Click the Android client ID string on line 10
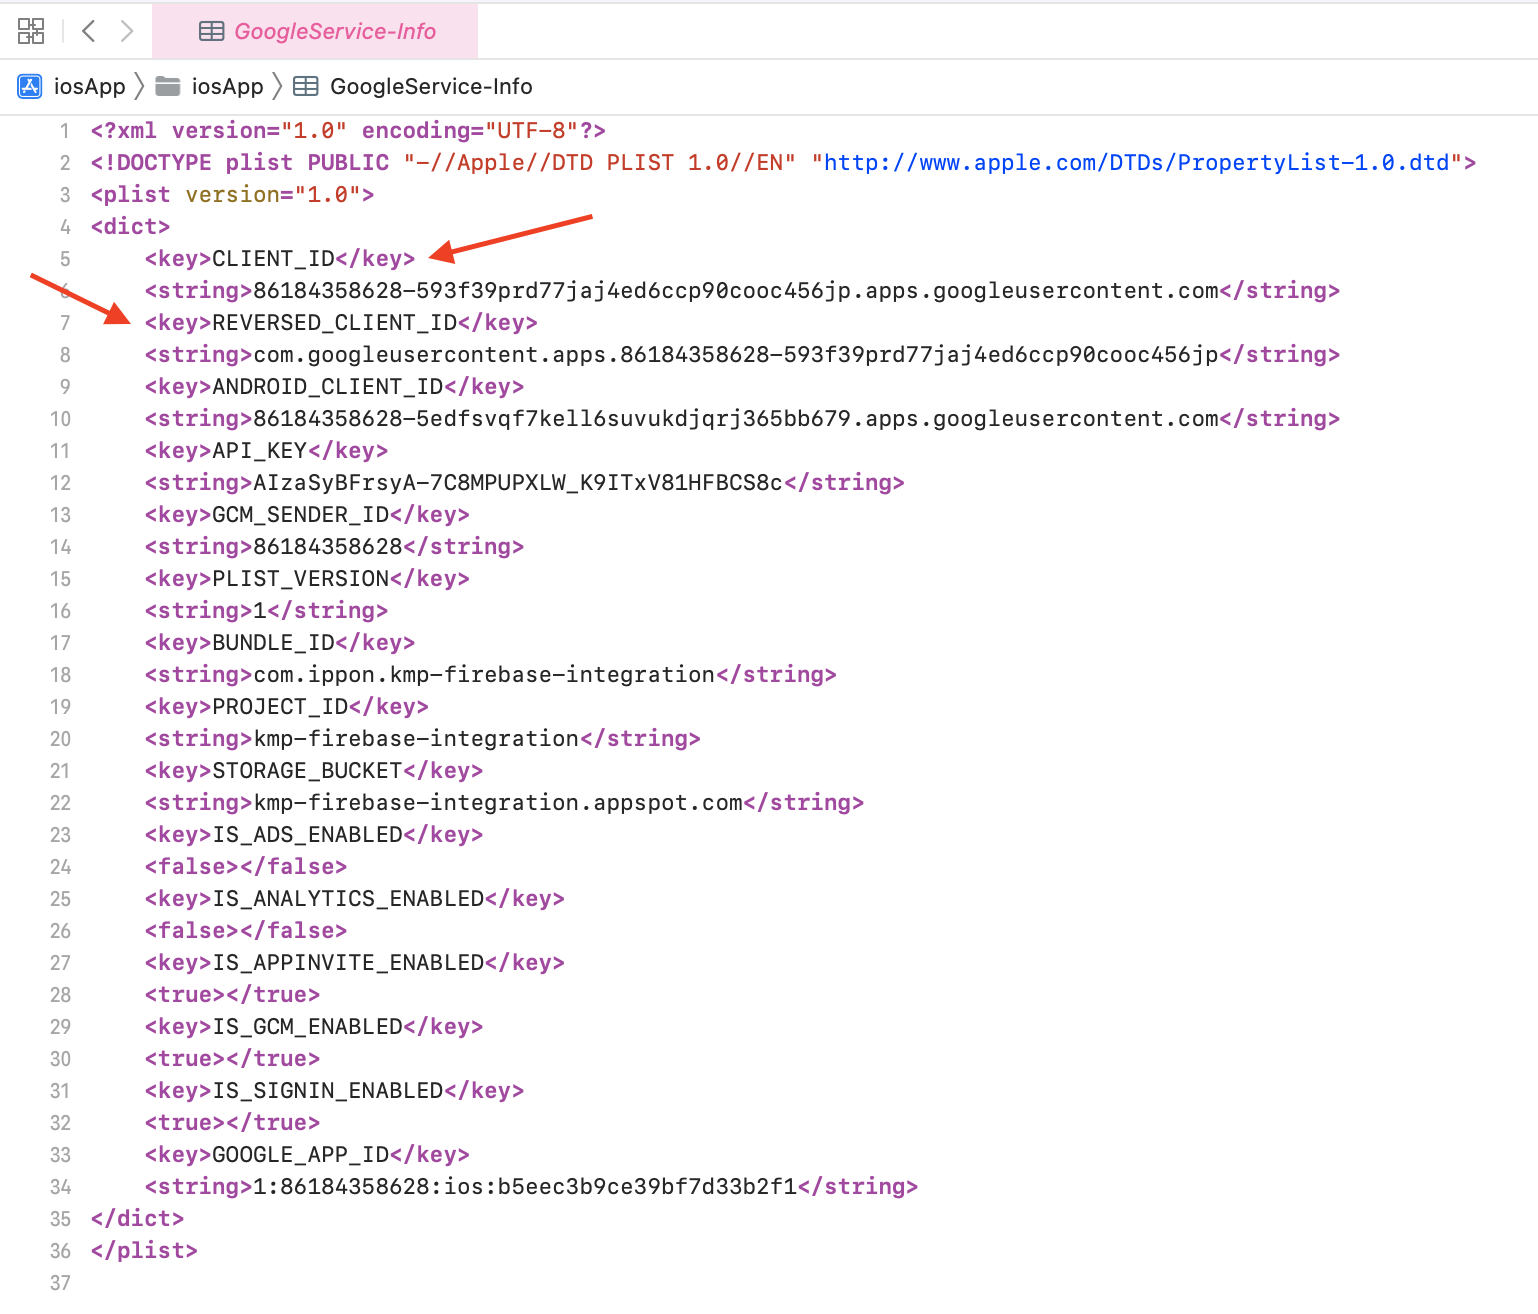This screenshot has width=1538, height=1314. [x=736, y=418]
